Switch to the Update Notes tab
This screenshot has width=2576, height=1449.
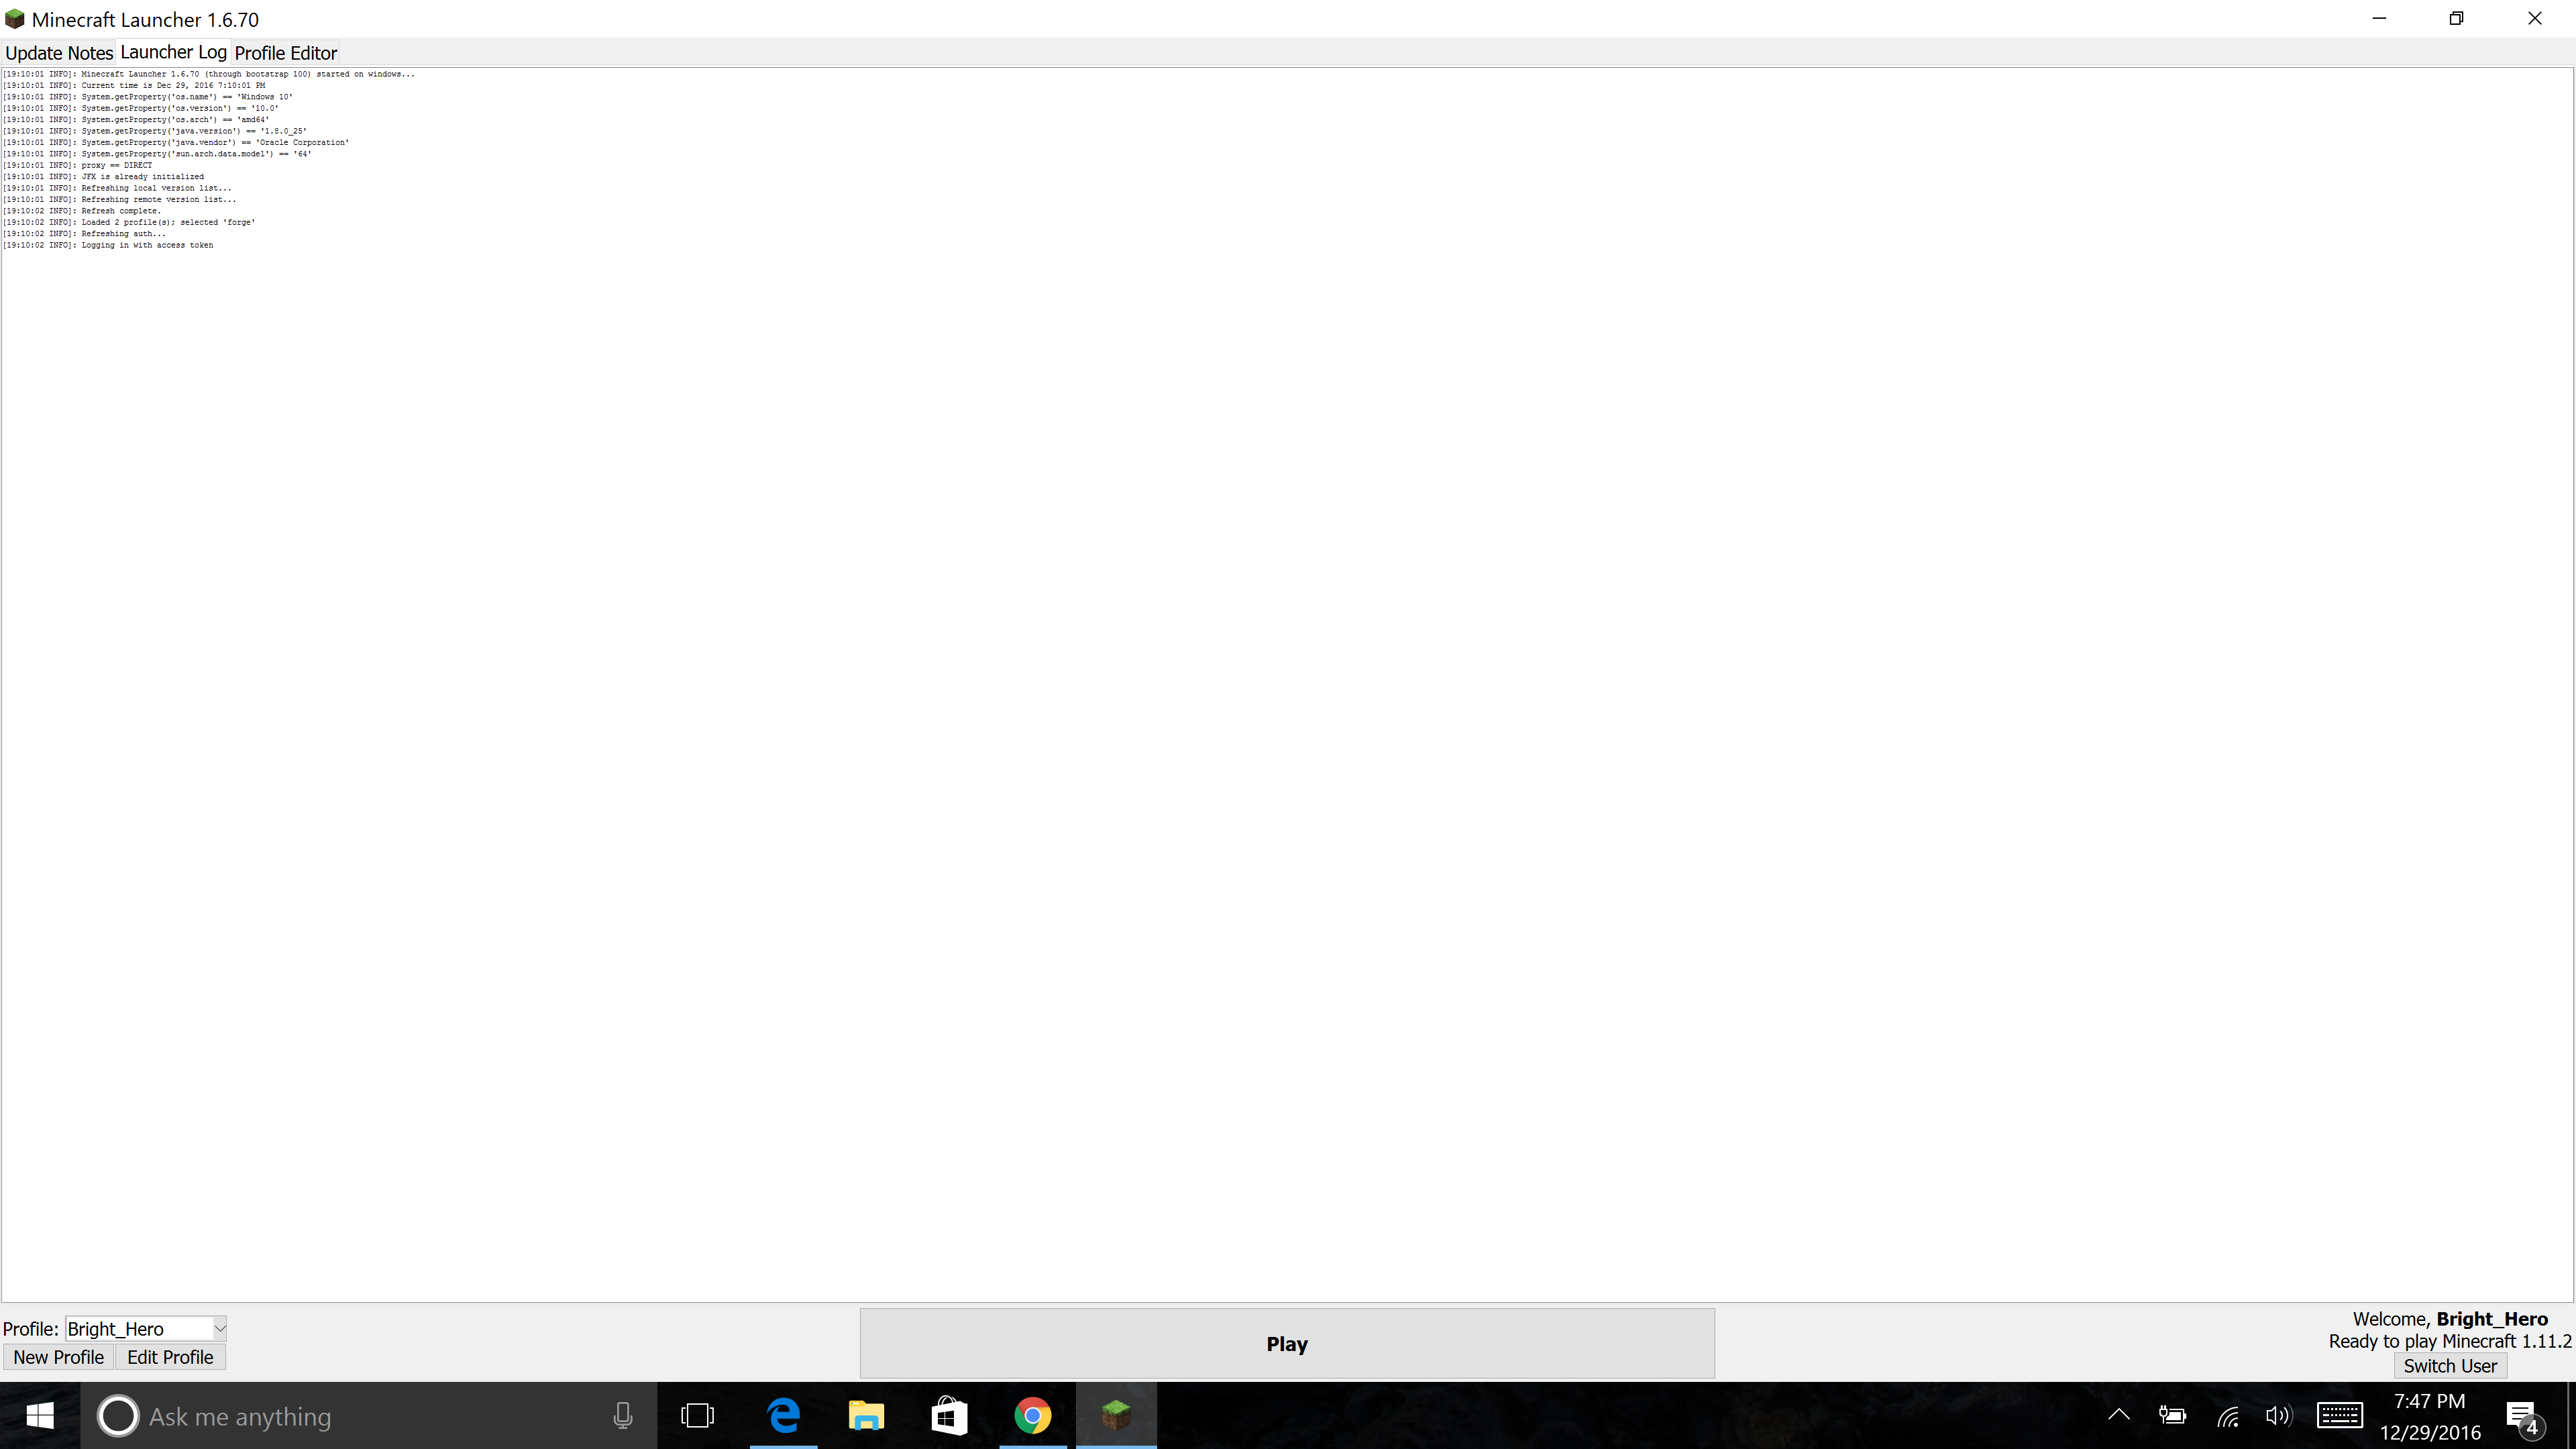pyautogui.click(x=59, y=53)
